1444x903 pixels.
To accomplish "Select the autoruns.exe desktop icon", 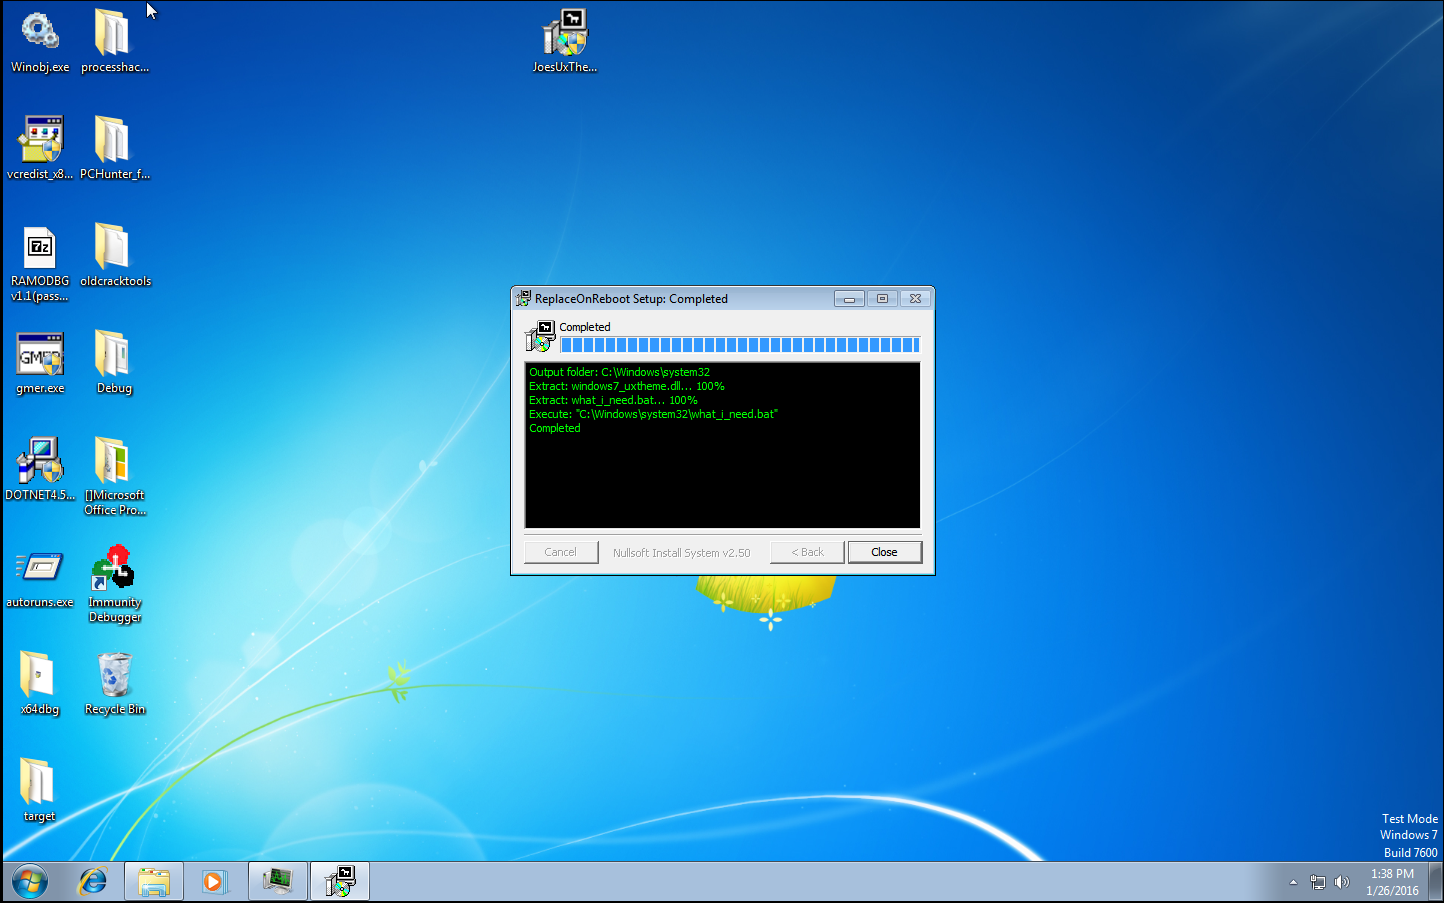I will point(40,578).
